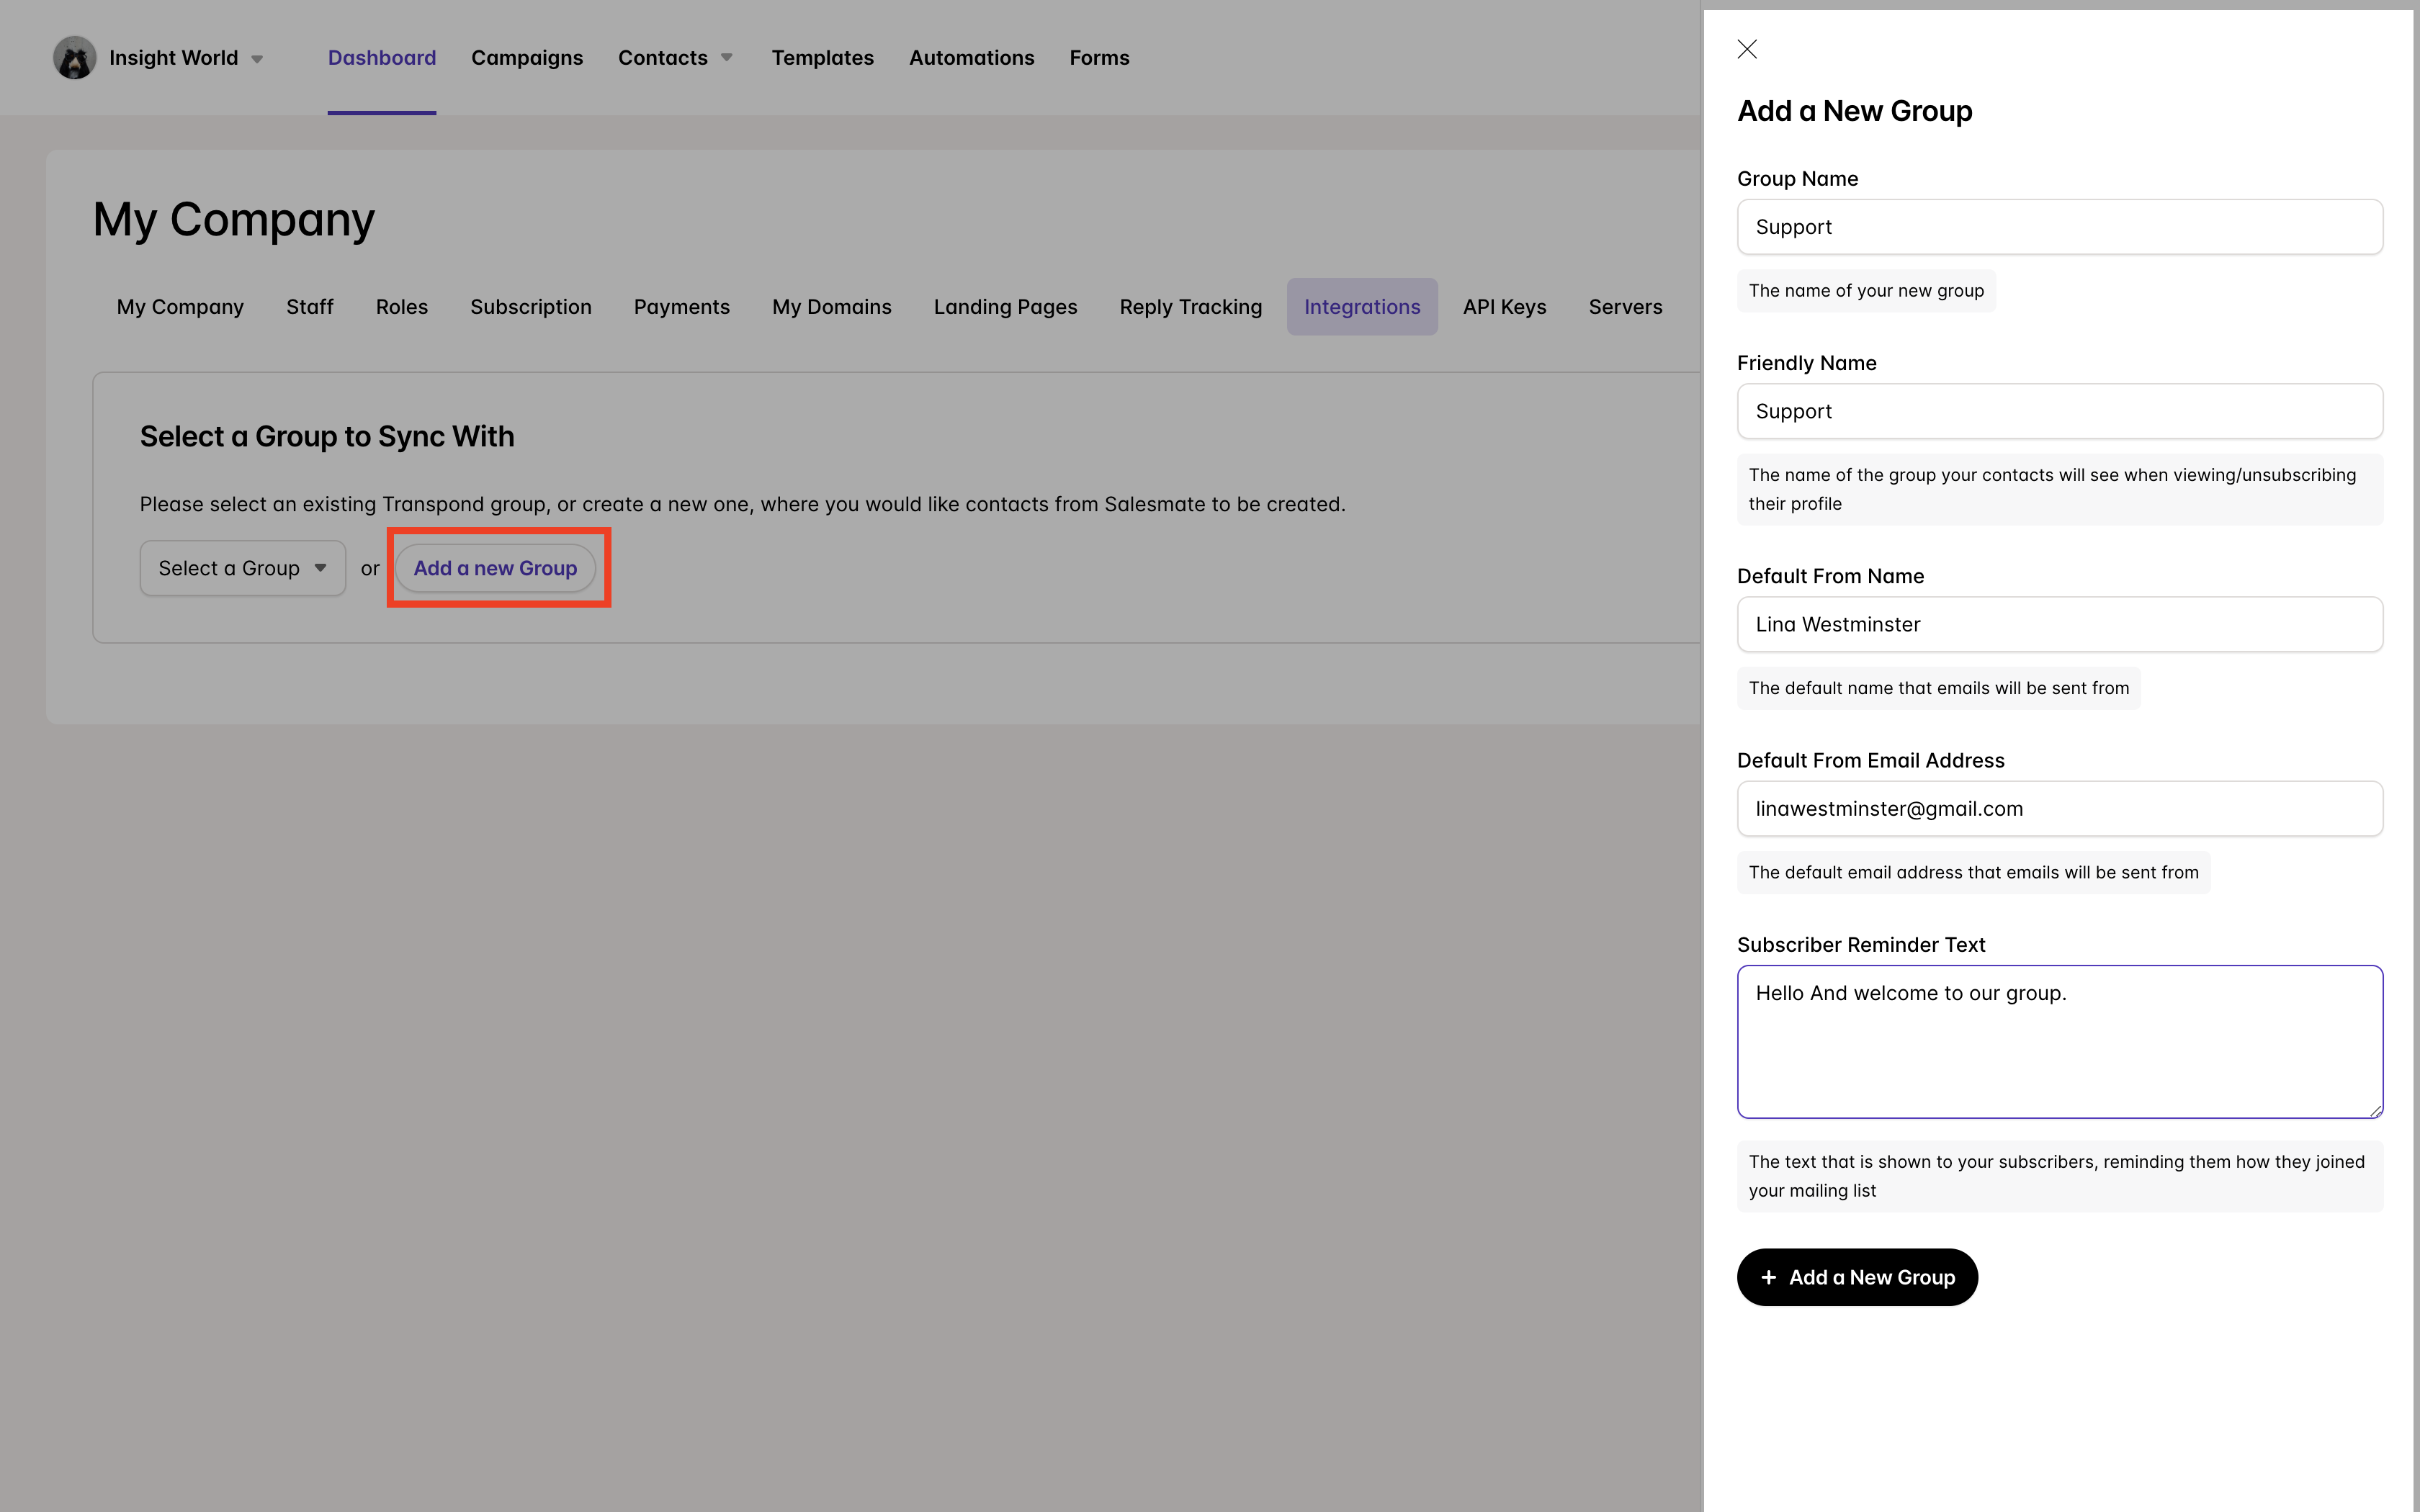Open the Payments tab
This screenshot has width=2420, height=1512.
pyautogui.click(x=682, y=307)
